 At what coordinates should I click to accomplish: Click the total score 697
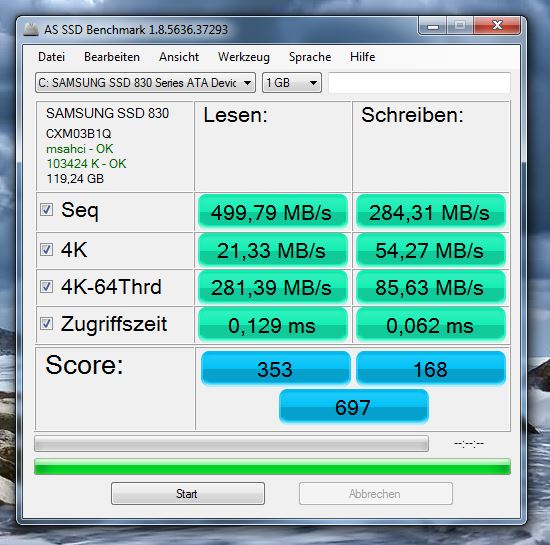coord(354,406)
